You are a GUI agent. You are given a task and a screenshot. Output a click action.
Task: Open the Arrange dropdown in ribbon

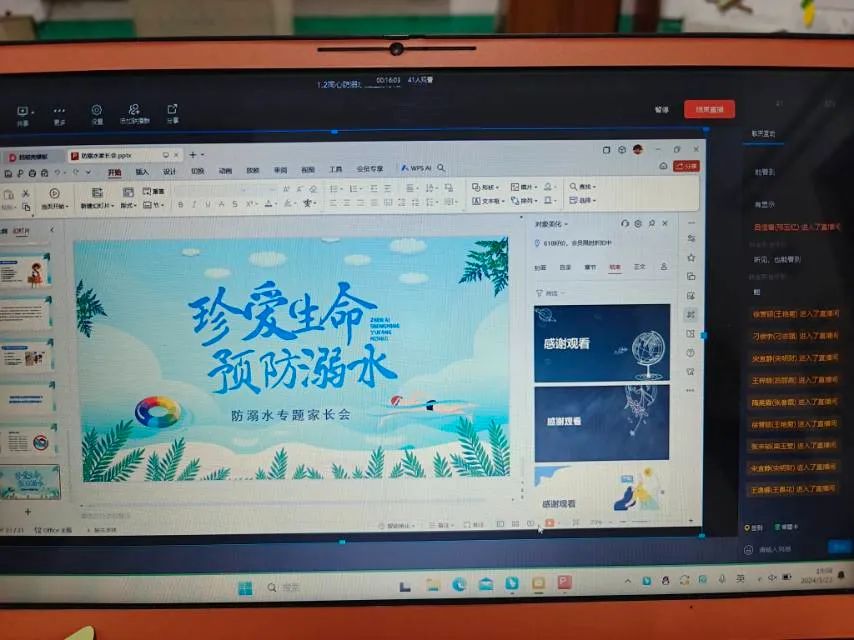tap(523, 201)
